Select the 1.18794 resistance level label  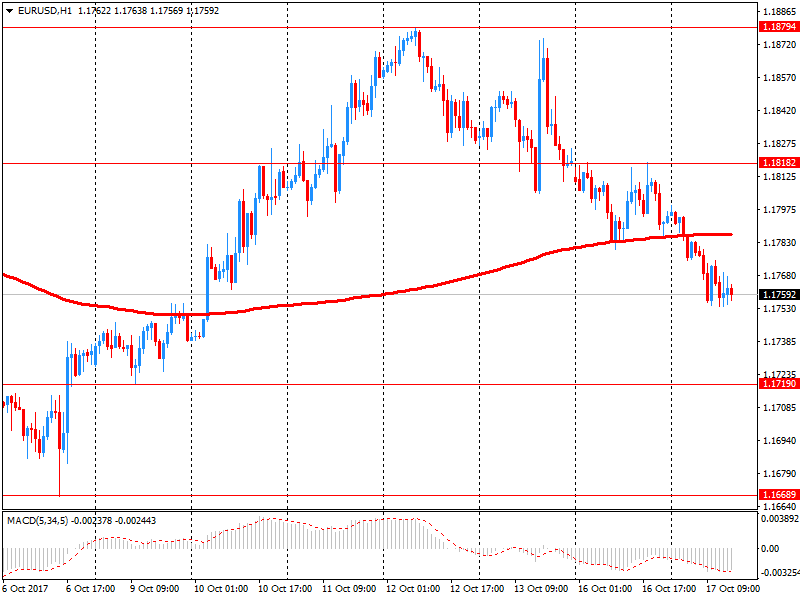coord(779,27)
